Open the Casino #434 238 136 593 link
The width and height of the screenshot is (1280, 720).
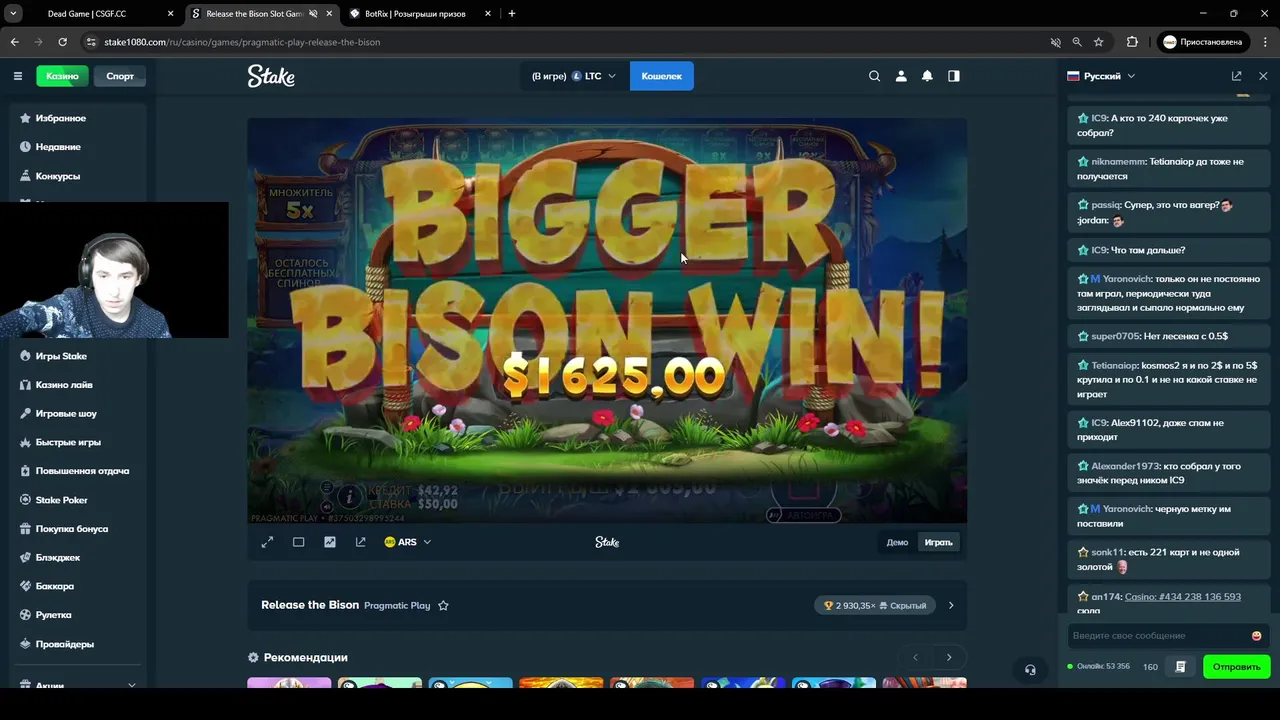[x=1183, y=597]
